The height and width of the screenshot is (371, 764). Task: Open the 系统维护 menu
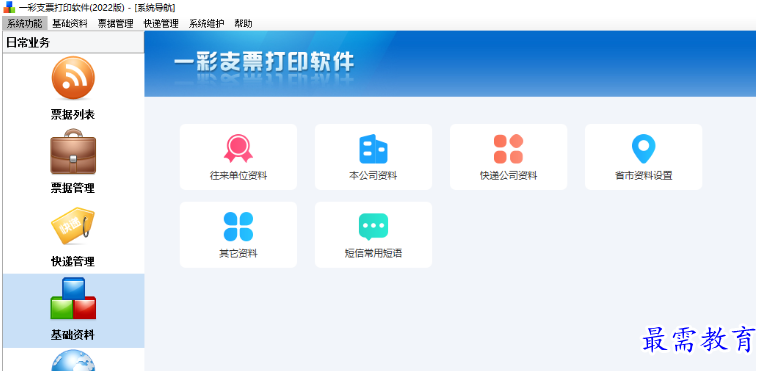(207, 23)
